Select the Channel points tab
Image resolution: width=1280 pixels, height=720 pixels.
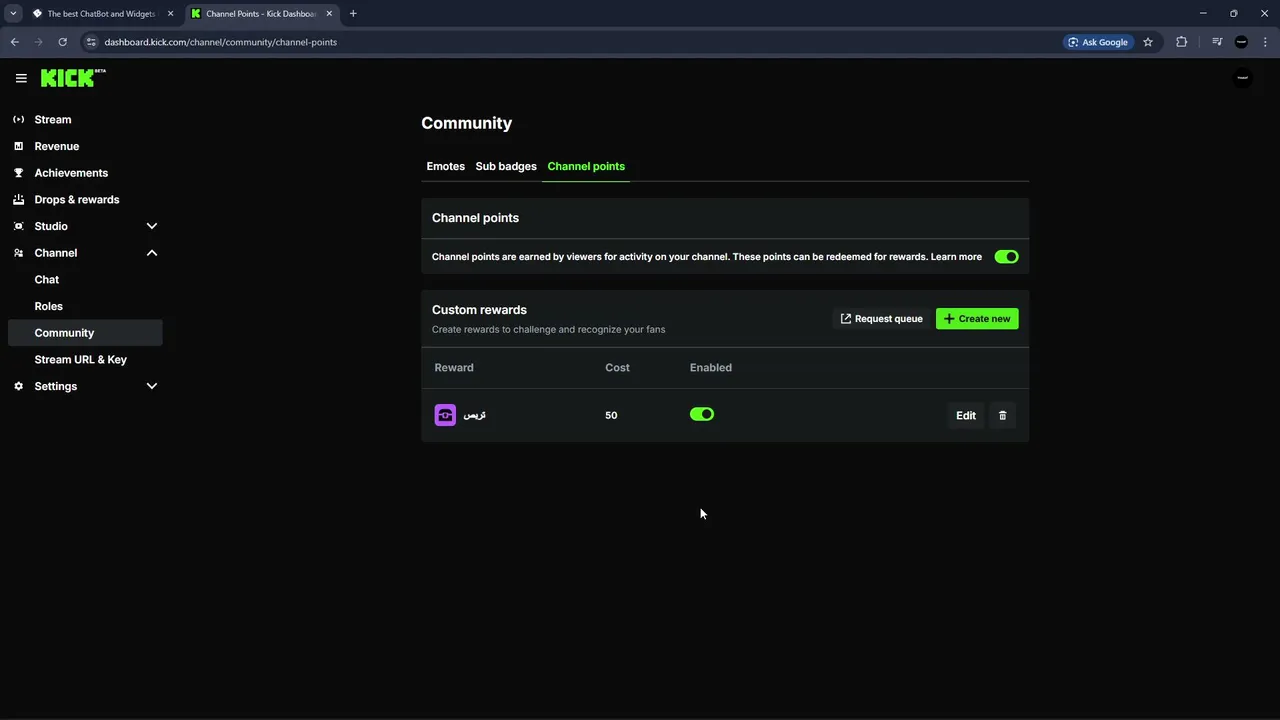586,166
